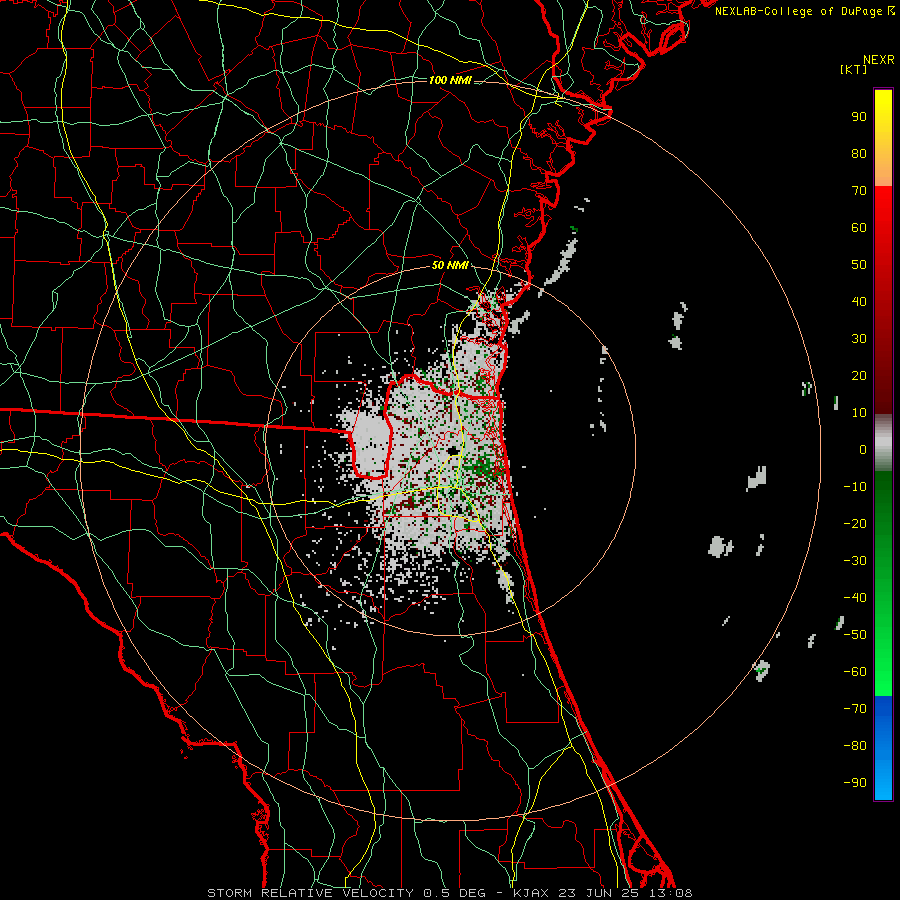This screenshot has width=900, height=900.
Task: Click the gray zero-velocity segment of color bar
Action: tap(883, 443)
